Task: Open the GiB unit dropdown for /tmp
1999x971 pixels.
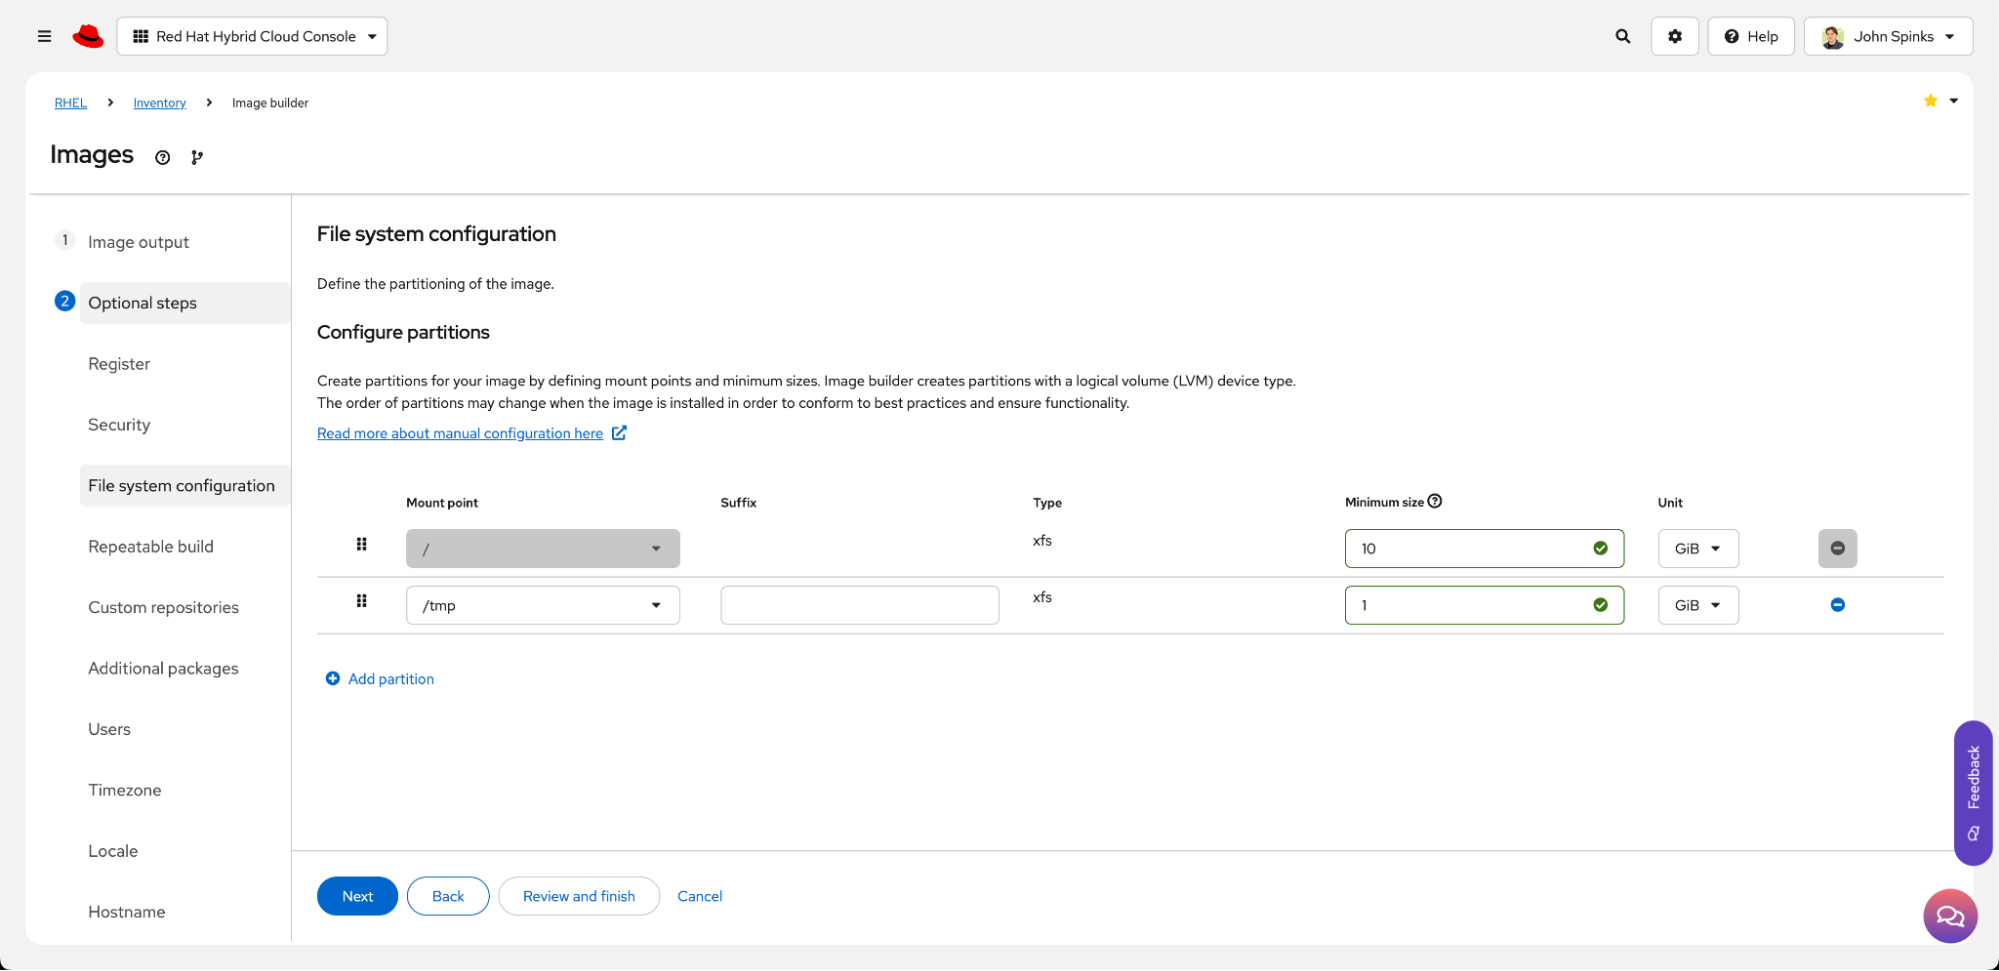Action: [x=1697, y=605]
